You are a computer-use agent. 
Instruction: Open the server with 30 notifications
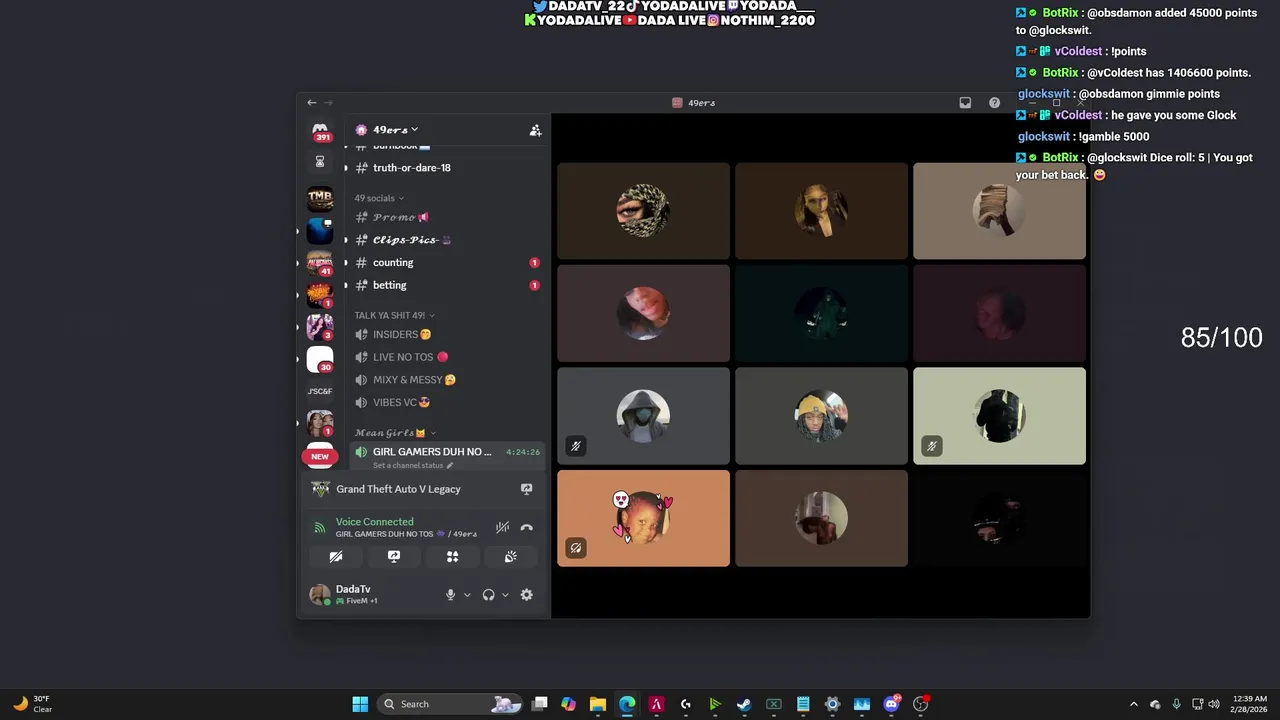click(320, 359)
